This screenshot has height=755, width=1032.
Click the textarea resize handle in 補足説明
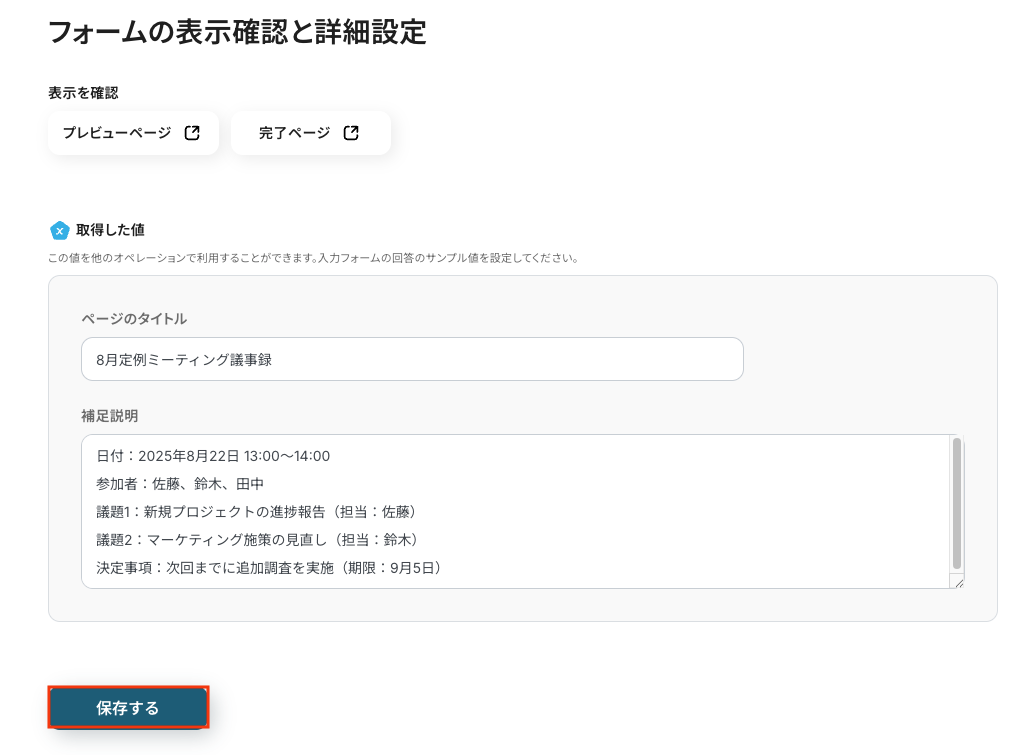(958, 583)
